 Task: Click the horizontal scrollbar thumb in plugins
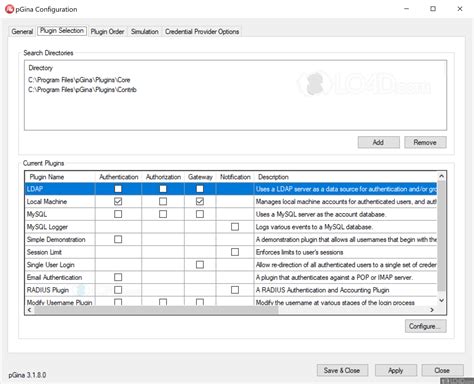156,310
